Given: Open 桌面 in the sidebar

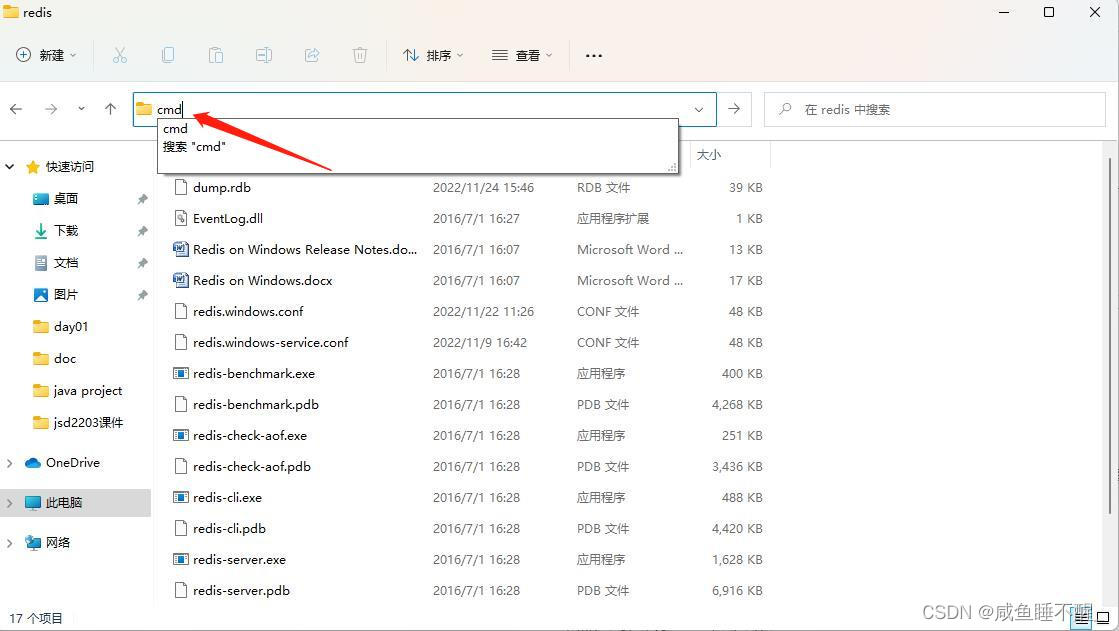Looking at the screenshot, I should (66, 198).
